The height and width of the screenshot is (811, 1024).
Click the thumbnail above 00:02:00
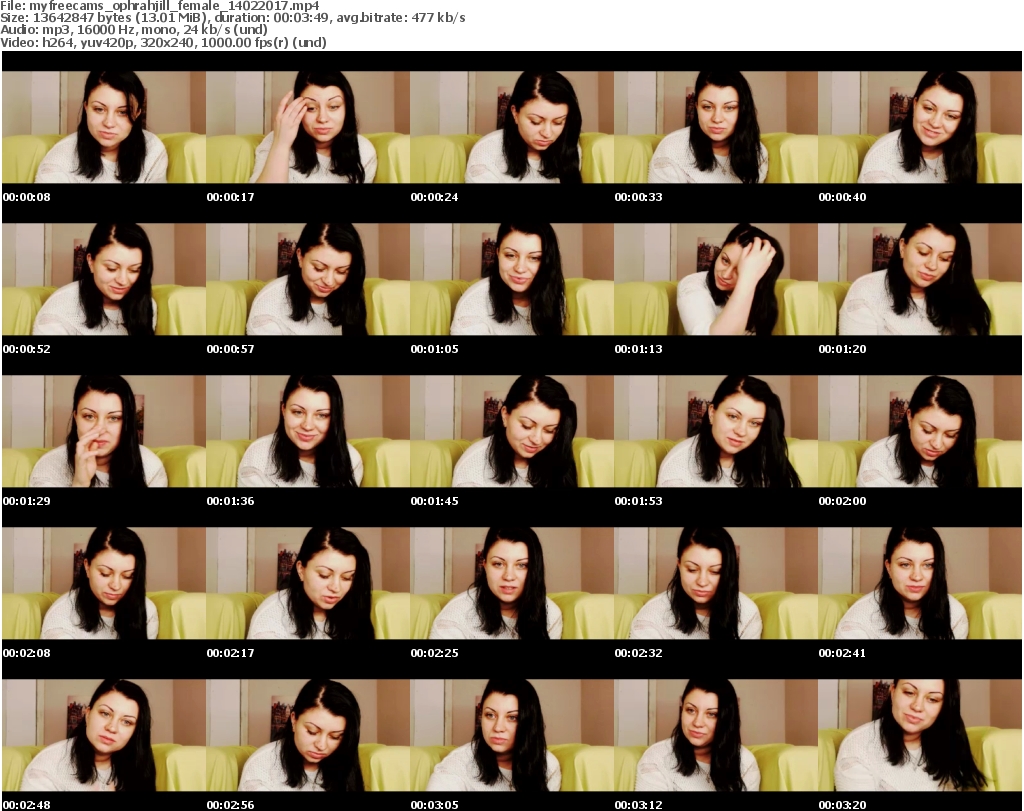point(920,432)
